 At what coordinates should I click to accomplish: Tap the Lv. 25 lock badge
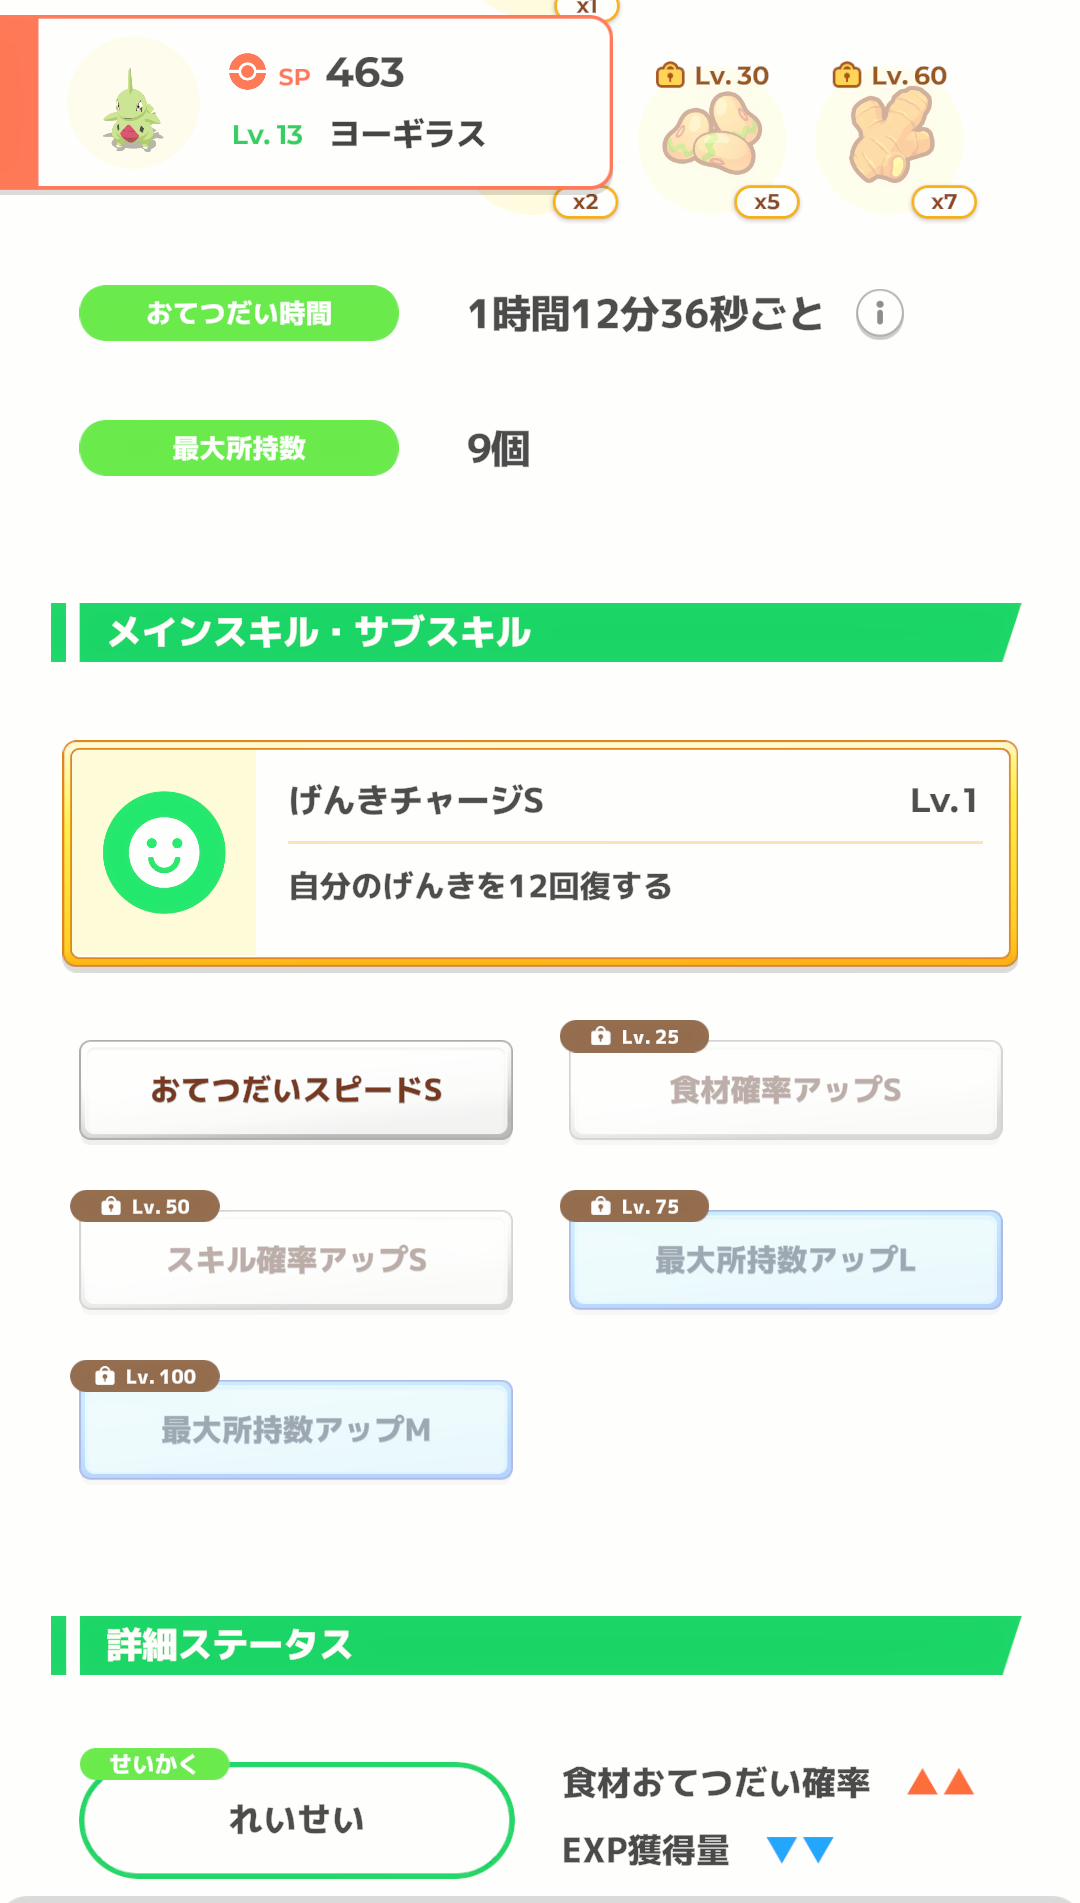tap(634, 1037)
